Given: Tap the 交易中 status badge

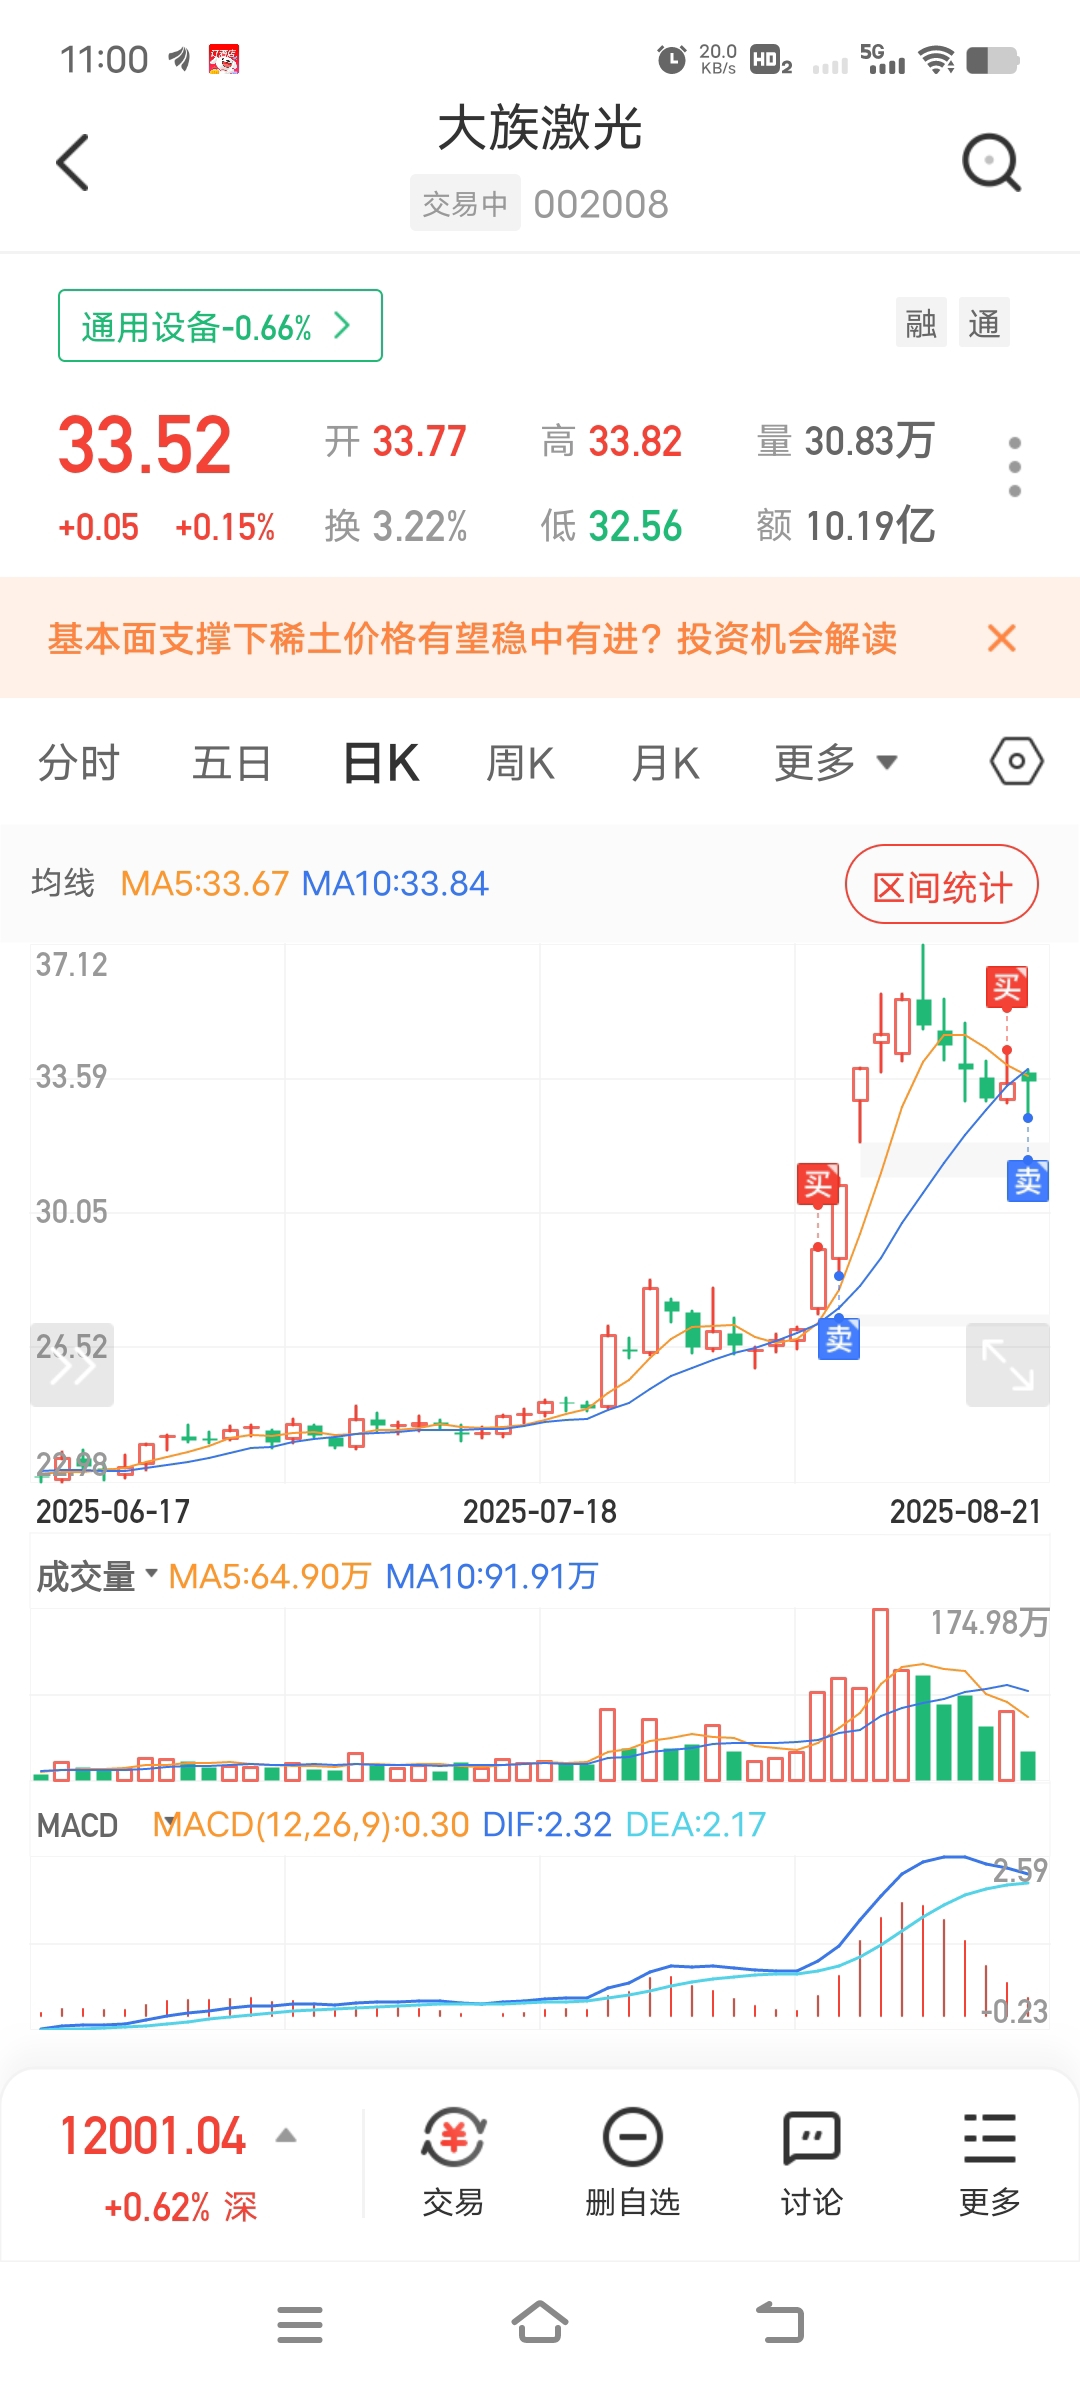Looking at the screenshot, I should point(465,204).
